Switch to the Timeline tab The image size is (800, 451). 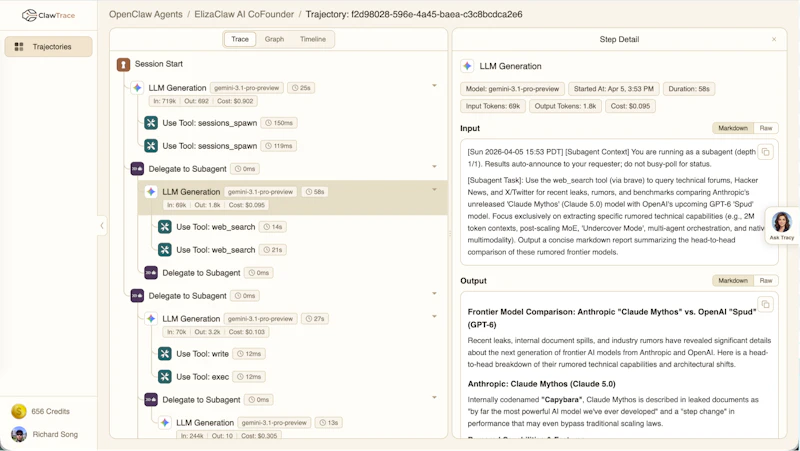313,39
